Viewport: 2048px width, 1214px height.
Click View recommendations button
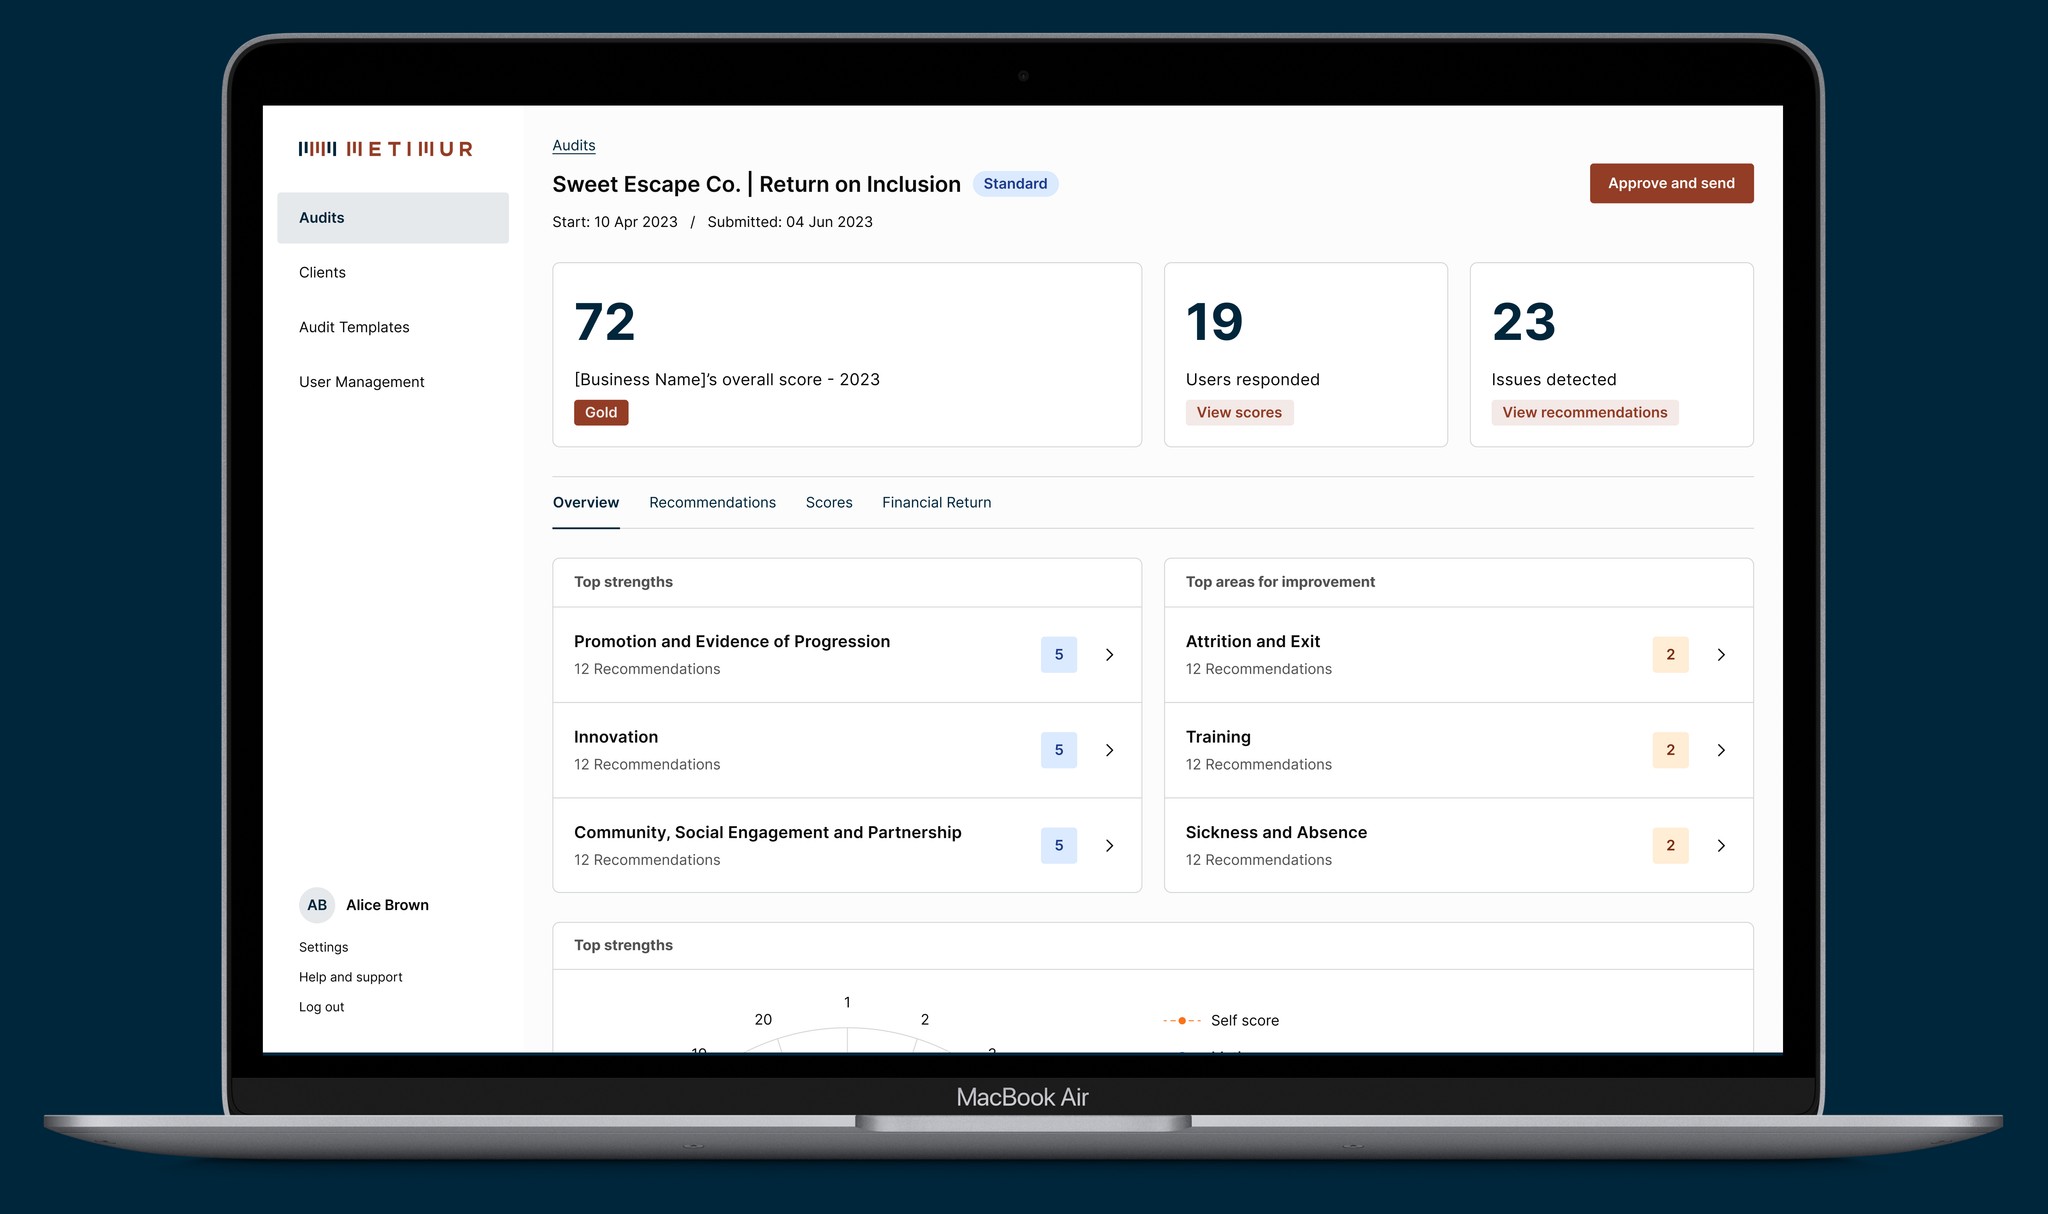point(1584,413)
